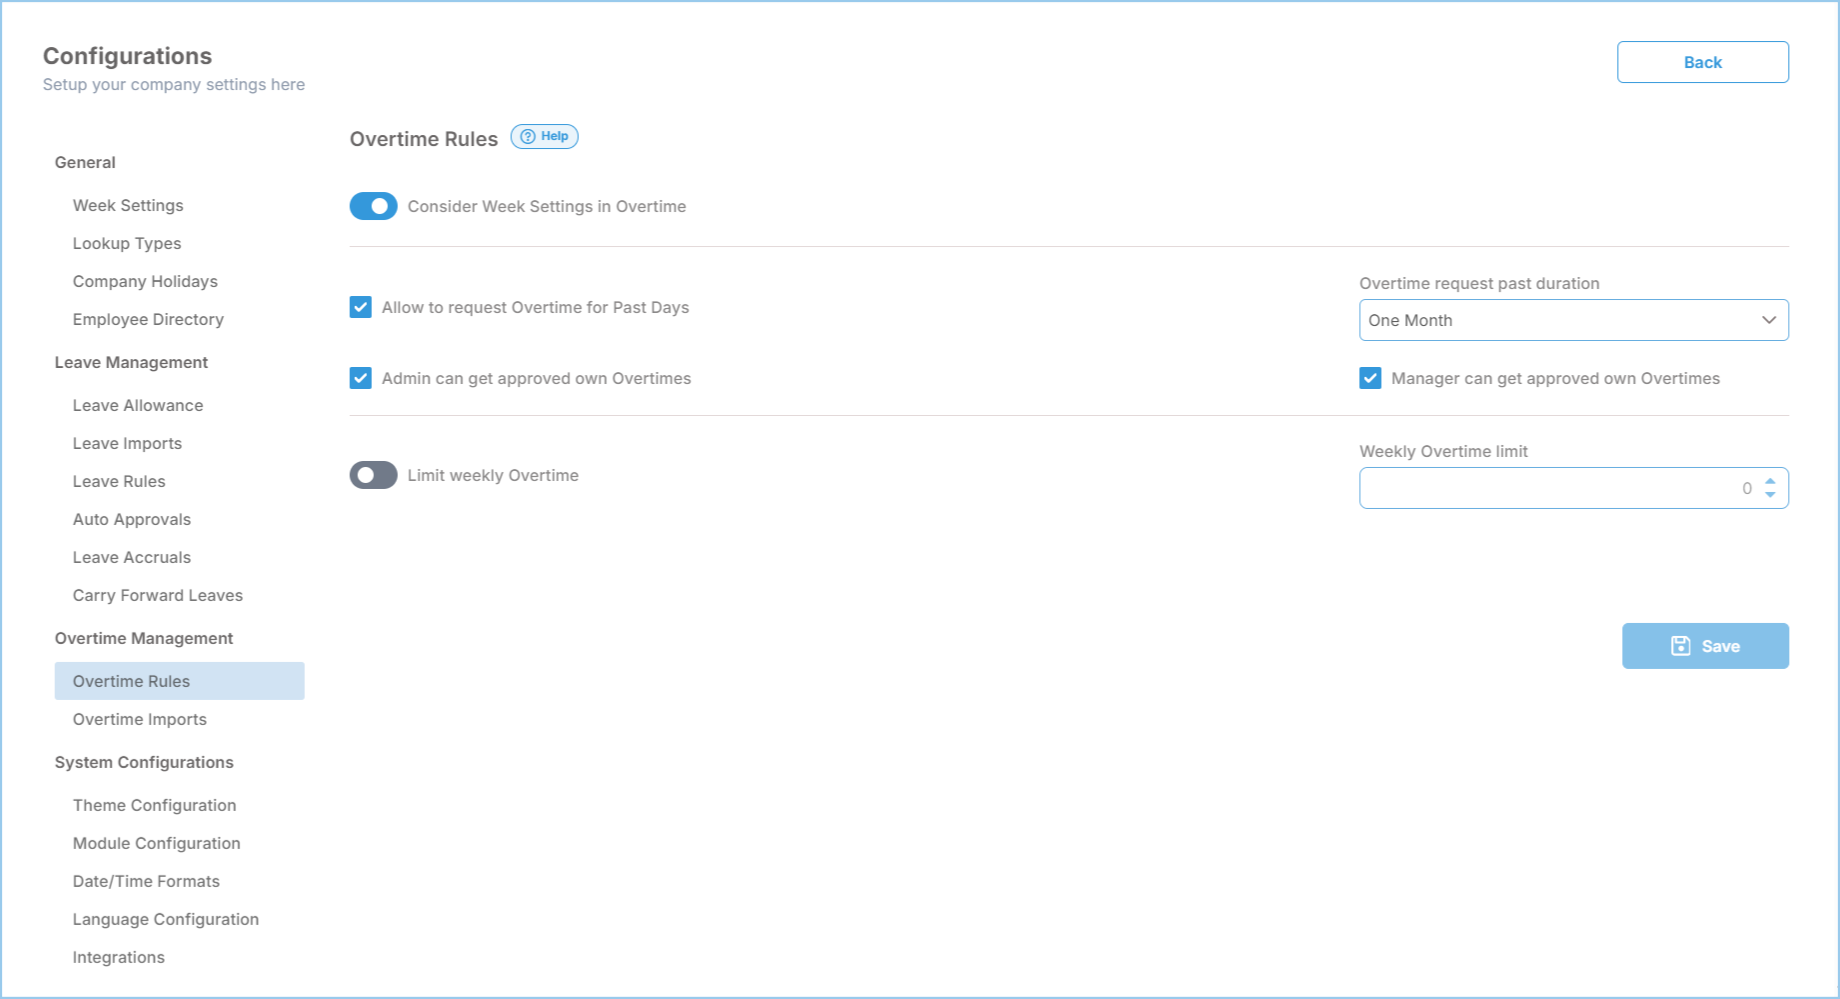Viewport: 1840px width, 999px height.
Task: Enable the Limit weekly Overtime switch
Action: point(373,475)
